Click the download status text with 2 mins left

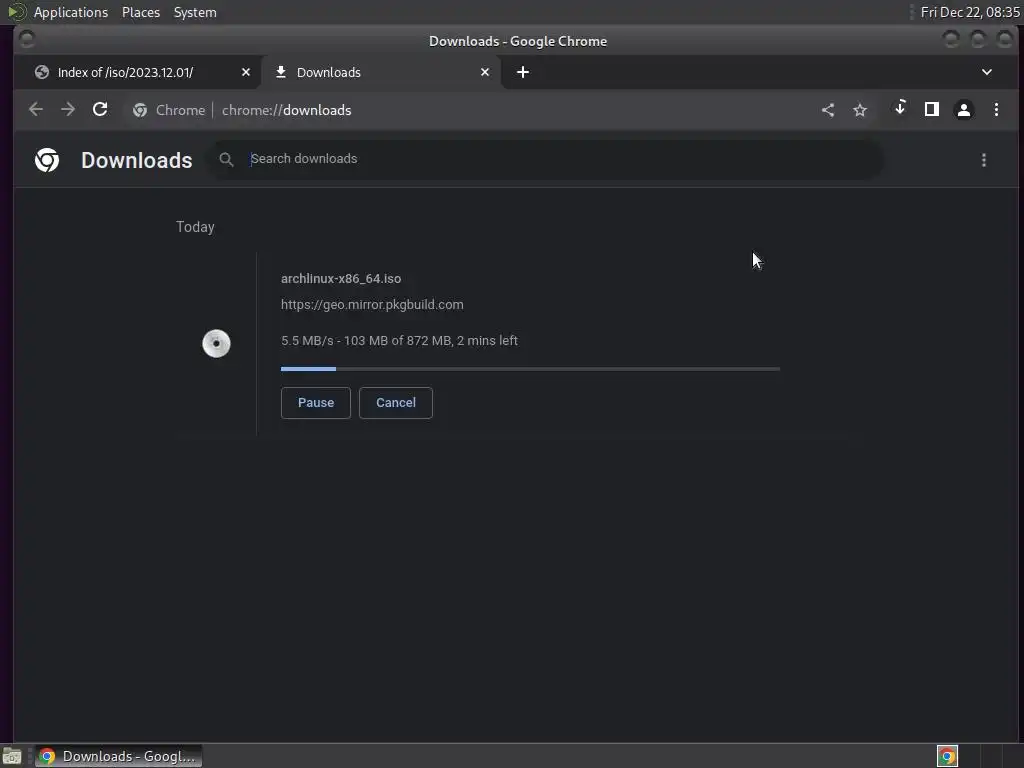pos(399,340)
